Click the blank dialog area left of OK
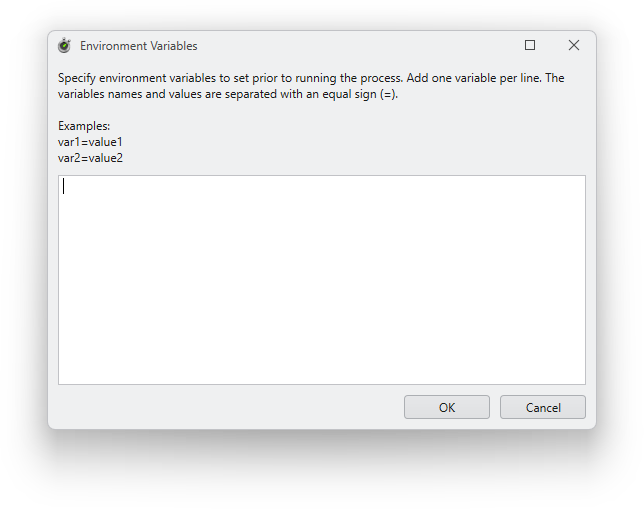The image size is (644, 509). click(230, 407)
